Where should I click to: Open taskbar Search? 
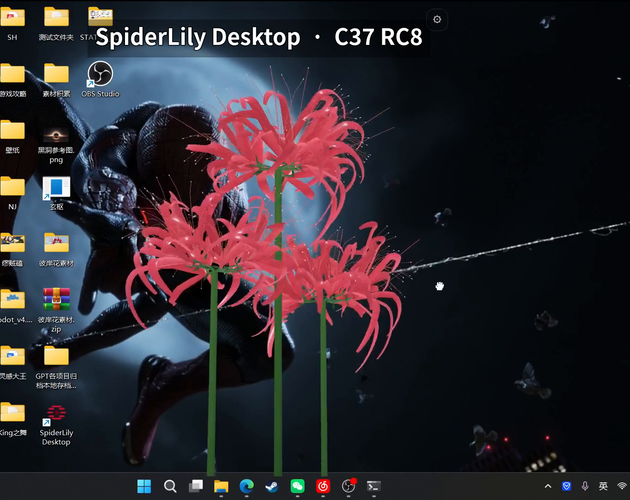coord(170,486)
